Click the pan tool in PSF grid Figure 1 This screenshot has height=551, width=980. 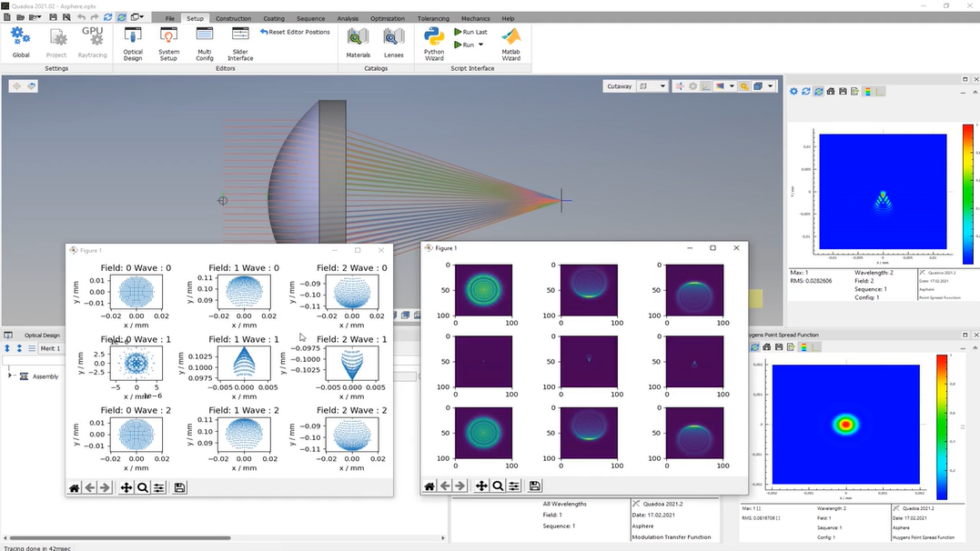(x=481, y=485)
